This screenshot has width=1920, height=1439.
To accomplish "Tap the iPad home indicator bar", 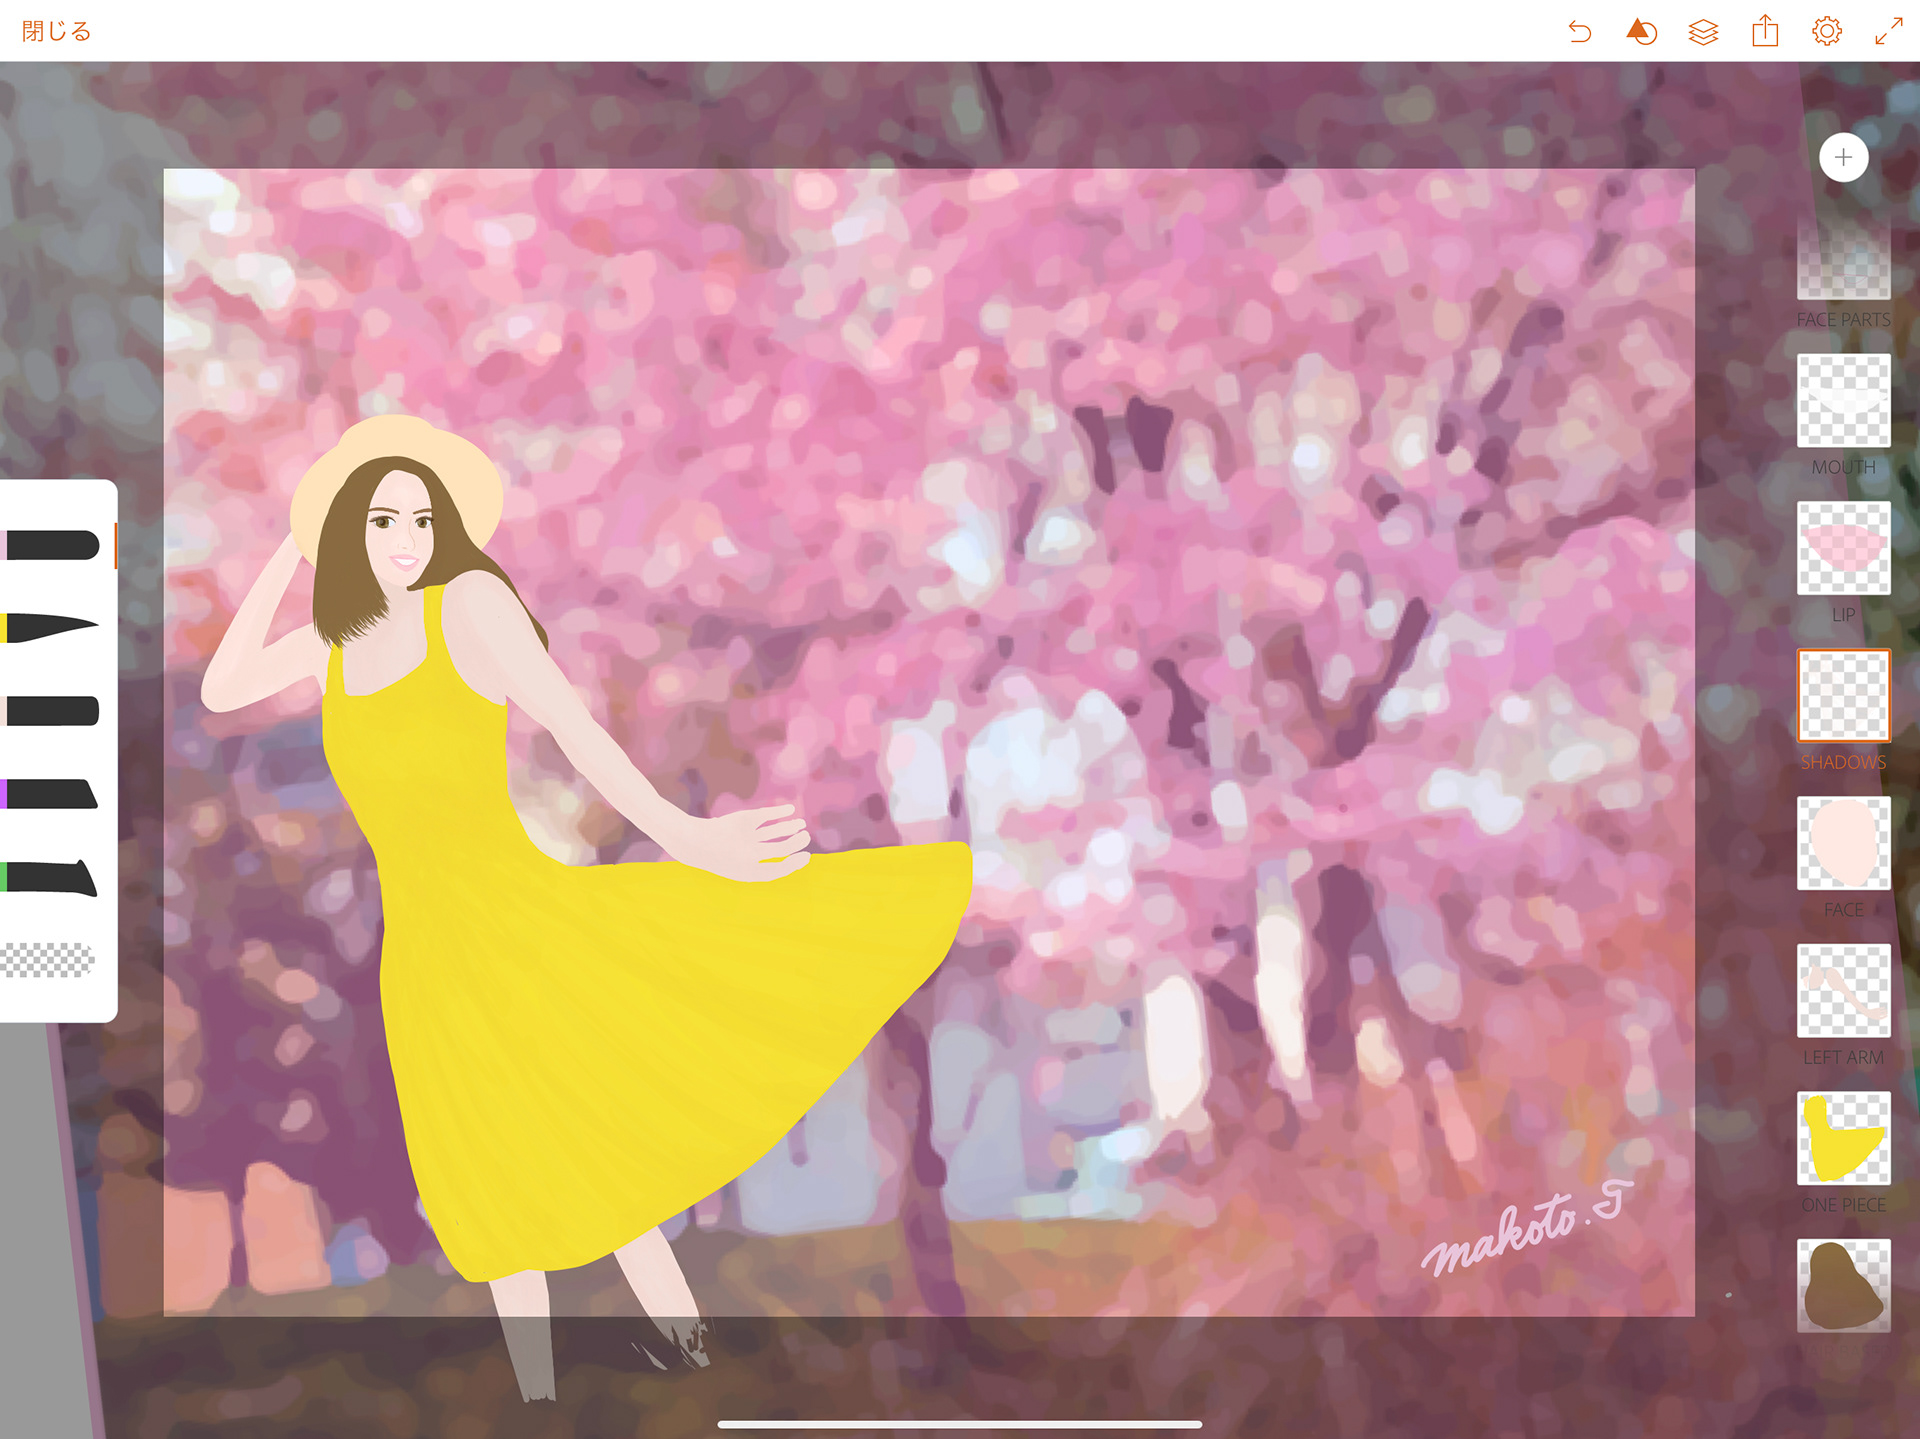I will coord(959,1424).
